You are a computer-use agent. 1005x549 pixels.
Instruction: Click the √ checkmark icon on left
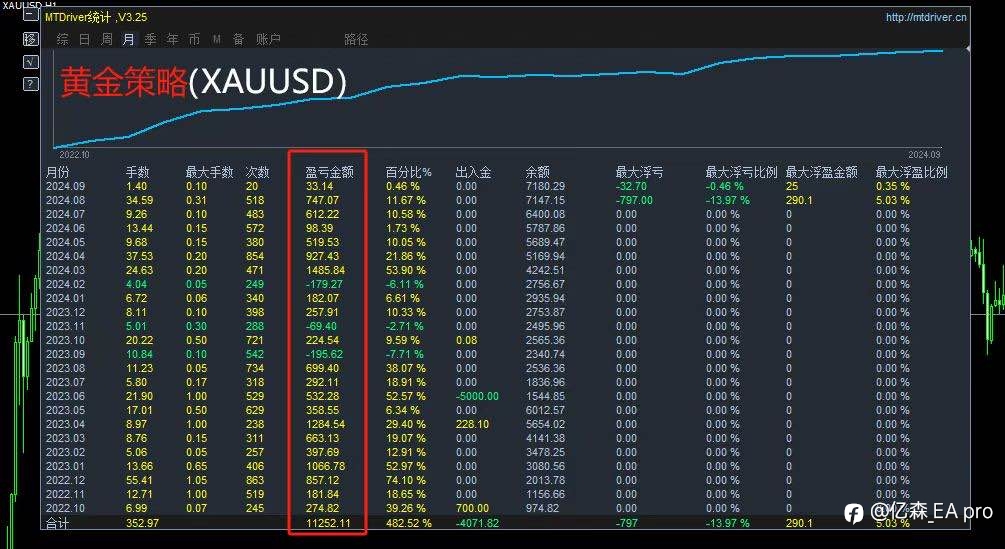coord(31,61)
